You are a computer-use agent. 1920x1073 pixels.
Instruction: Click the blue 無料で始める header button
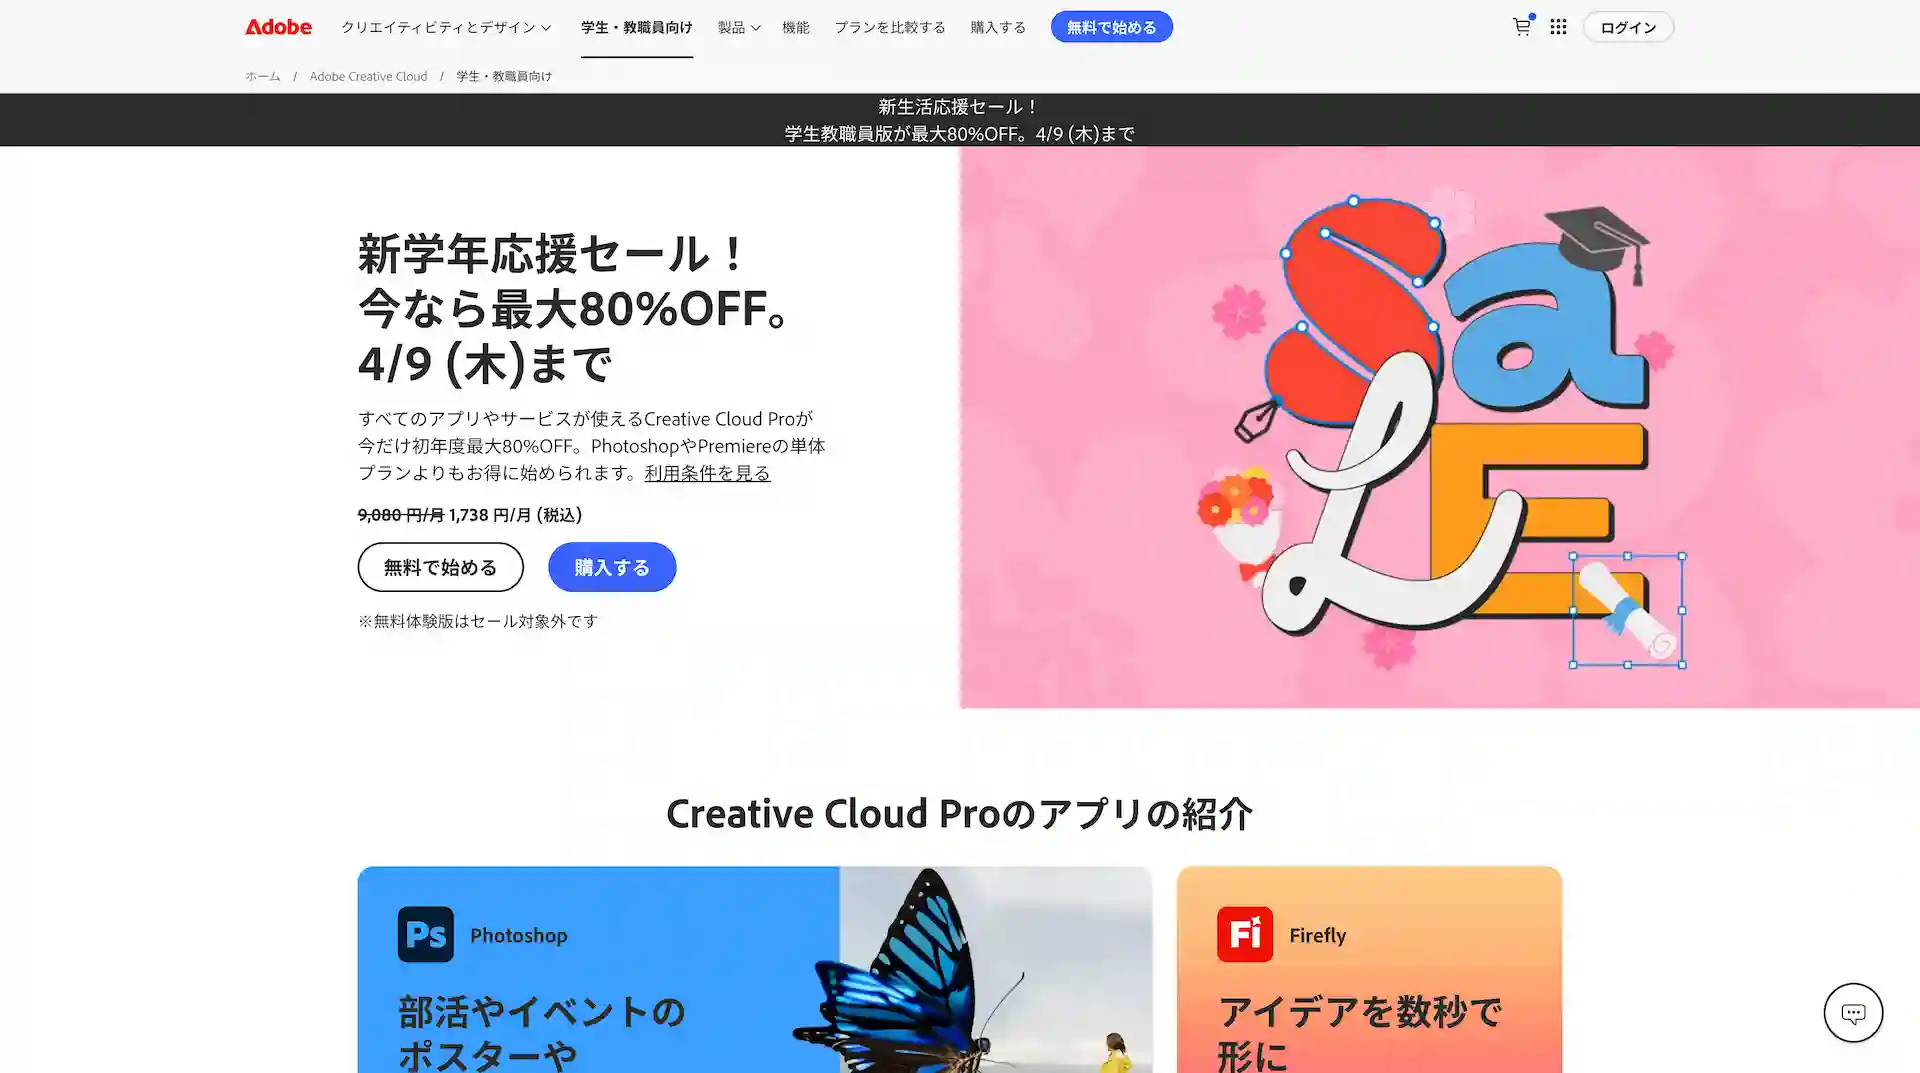coord(1111,27)
